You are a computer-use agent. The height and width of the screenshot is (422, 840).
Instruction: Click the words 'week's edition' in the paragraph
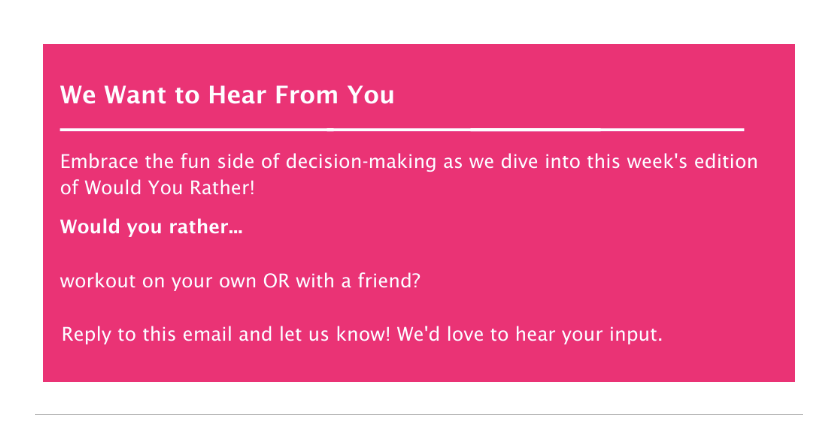[x=692, y=162]
